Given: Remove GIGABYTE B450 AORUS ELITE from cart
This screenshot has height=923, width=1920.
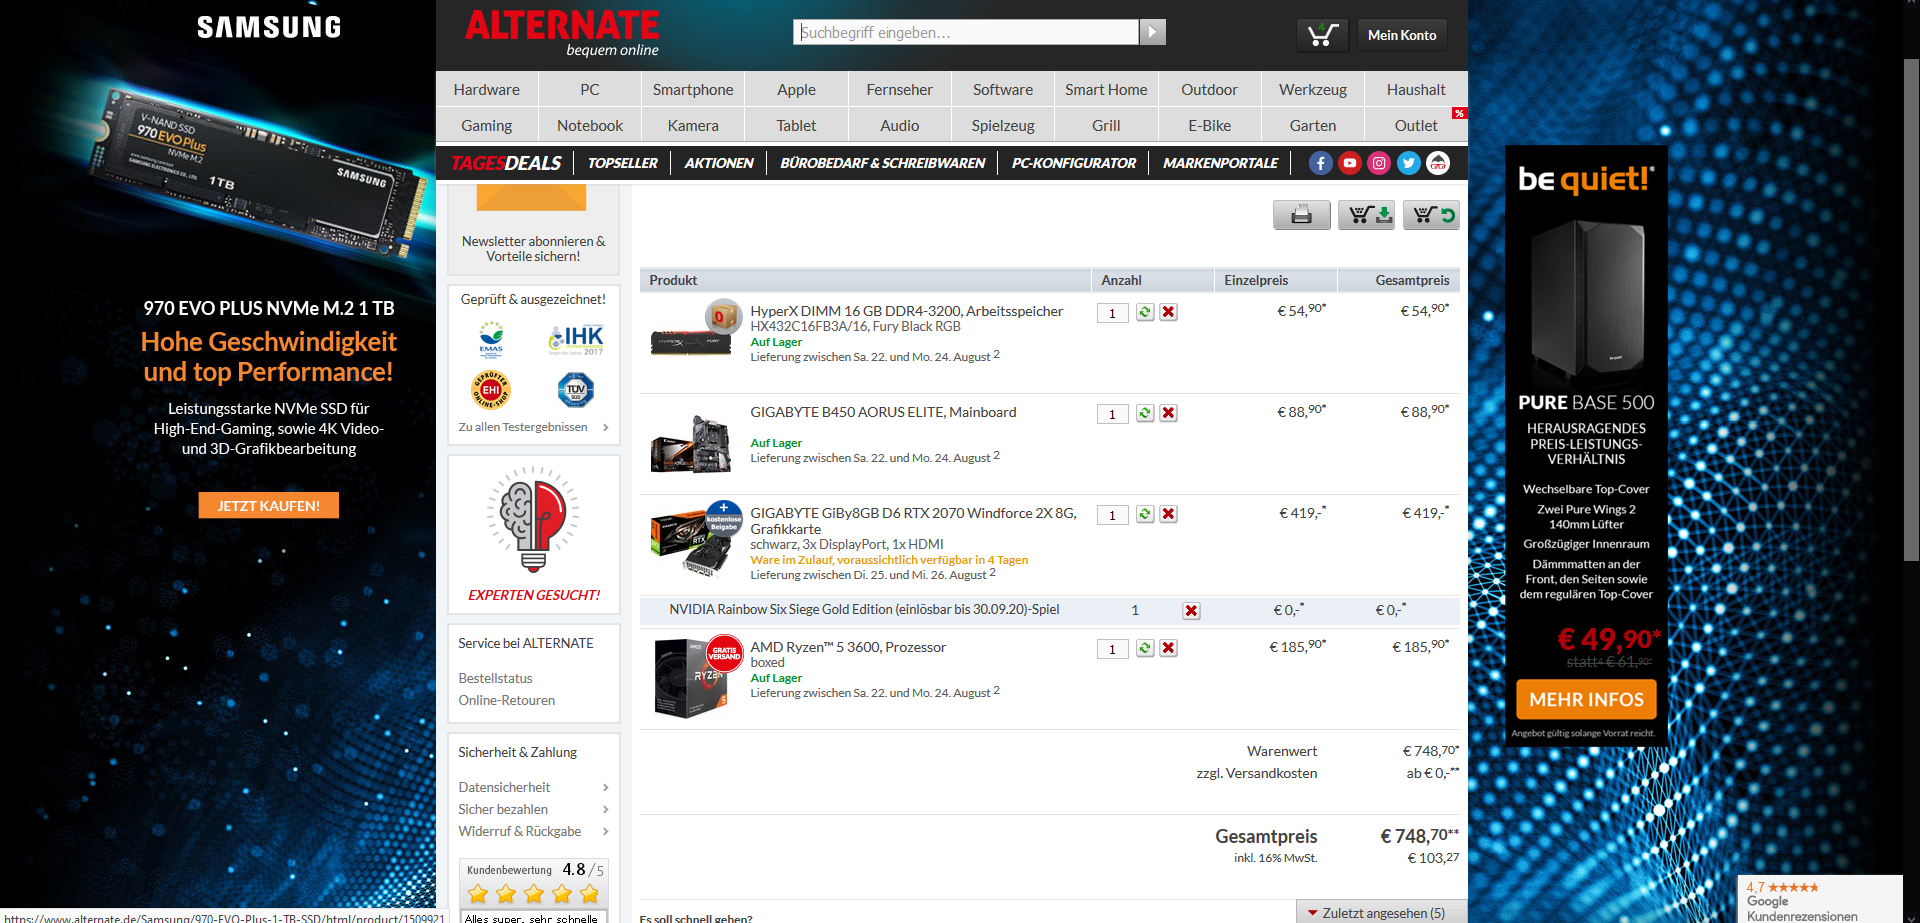Looking at the screenshot, I should tap(1168, 413).
